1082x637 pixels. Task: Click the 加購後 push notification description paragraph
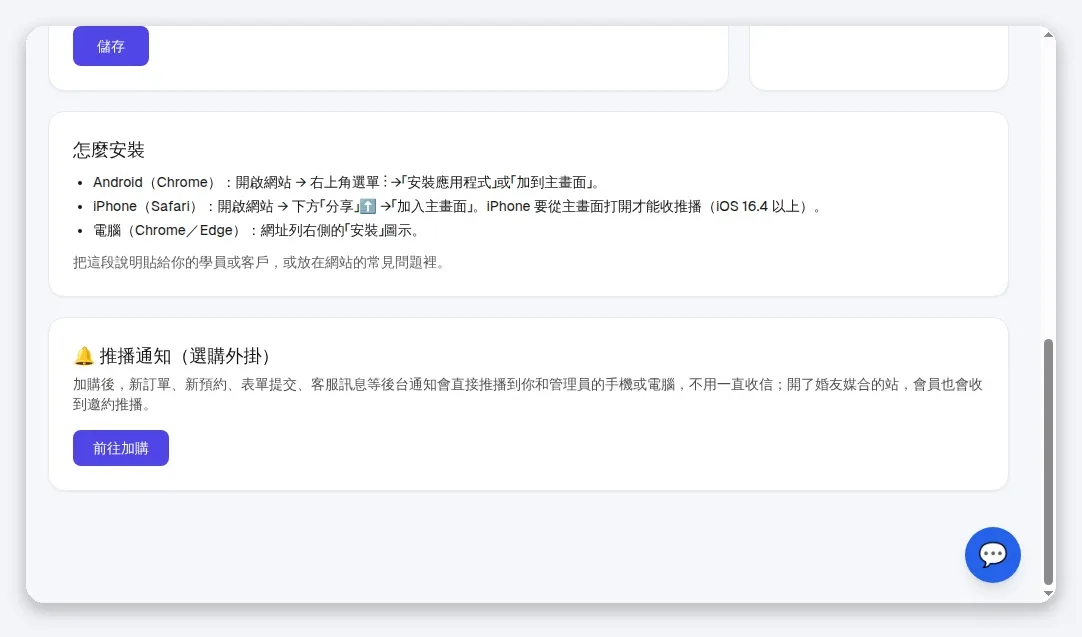tap(528, 394)
